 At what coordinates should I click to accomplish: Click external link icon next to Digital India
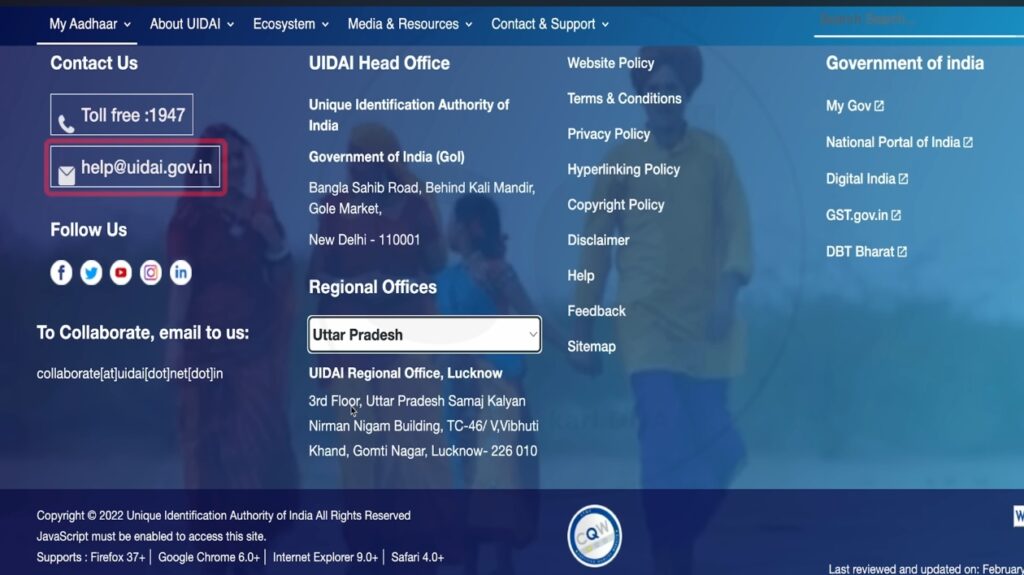[903, 179]
